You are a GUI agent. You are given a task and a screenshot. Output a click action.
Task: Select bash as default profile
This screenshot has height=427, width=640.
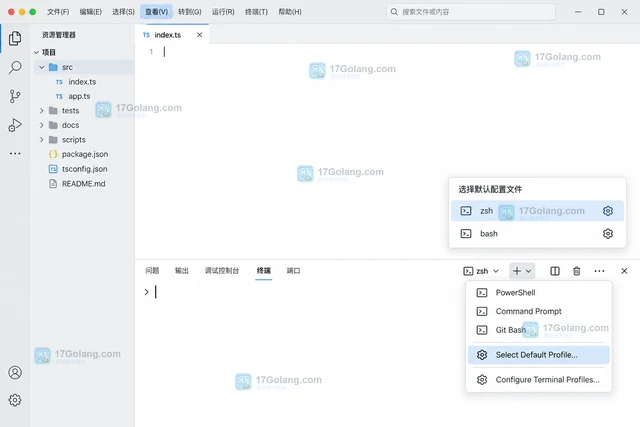(x=537, y=234)
